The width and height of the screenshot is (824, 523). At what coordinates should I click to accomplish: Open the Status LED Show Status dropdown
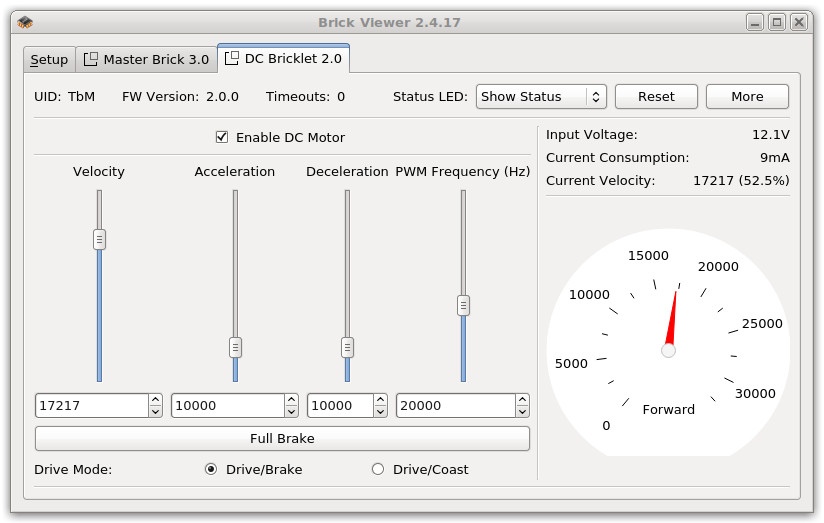point(541,97)
